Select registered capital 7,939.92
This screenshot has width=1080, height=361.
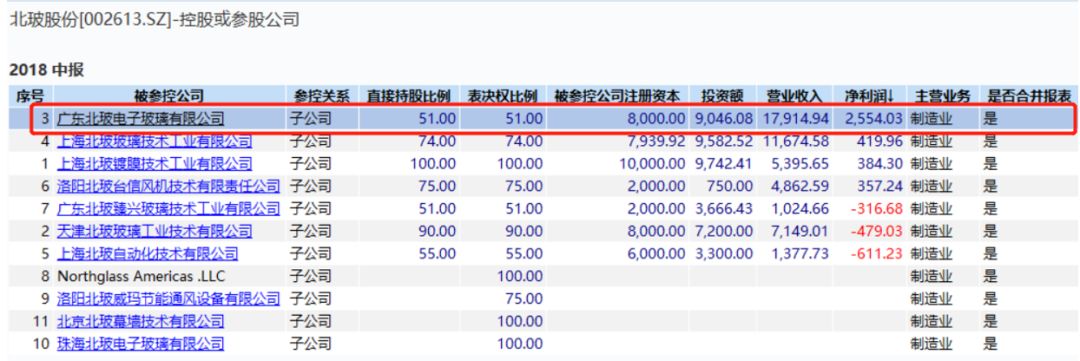pos(656,142)
